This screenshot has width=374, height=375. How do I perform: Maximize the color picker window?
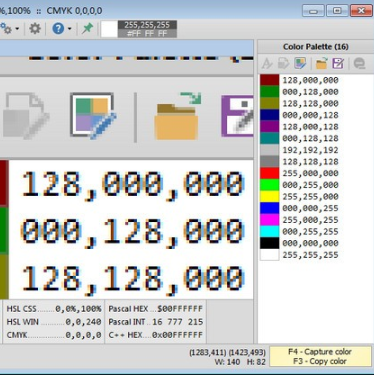337,11
